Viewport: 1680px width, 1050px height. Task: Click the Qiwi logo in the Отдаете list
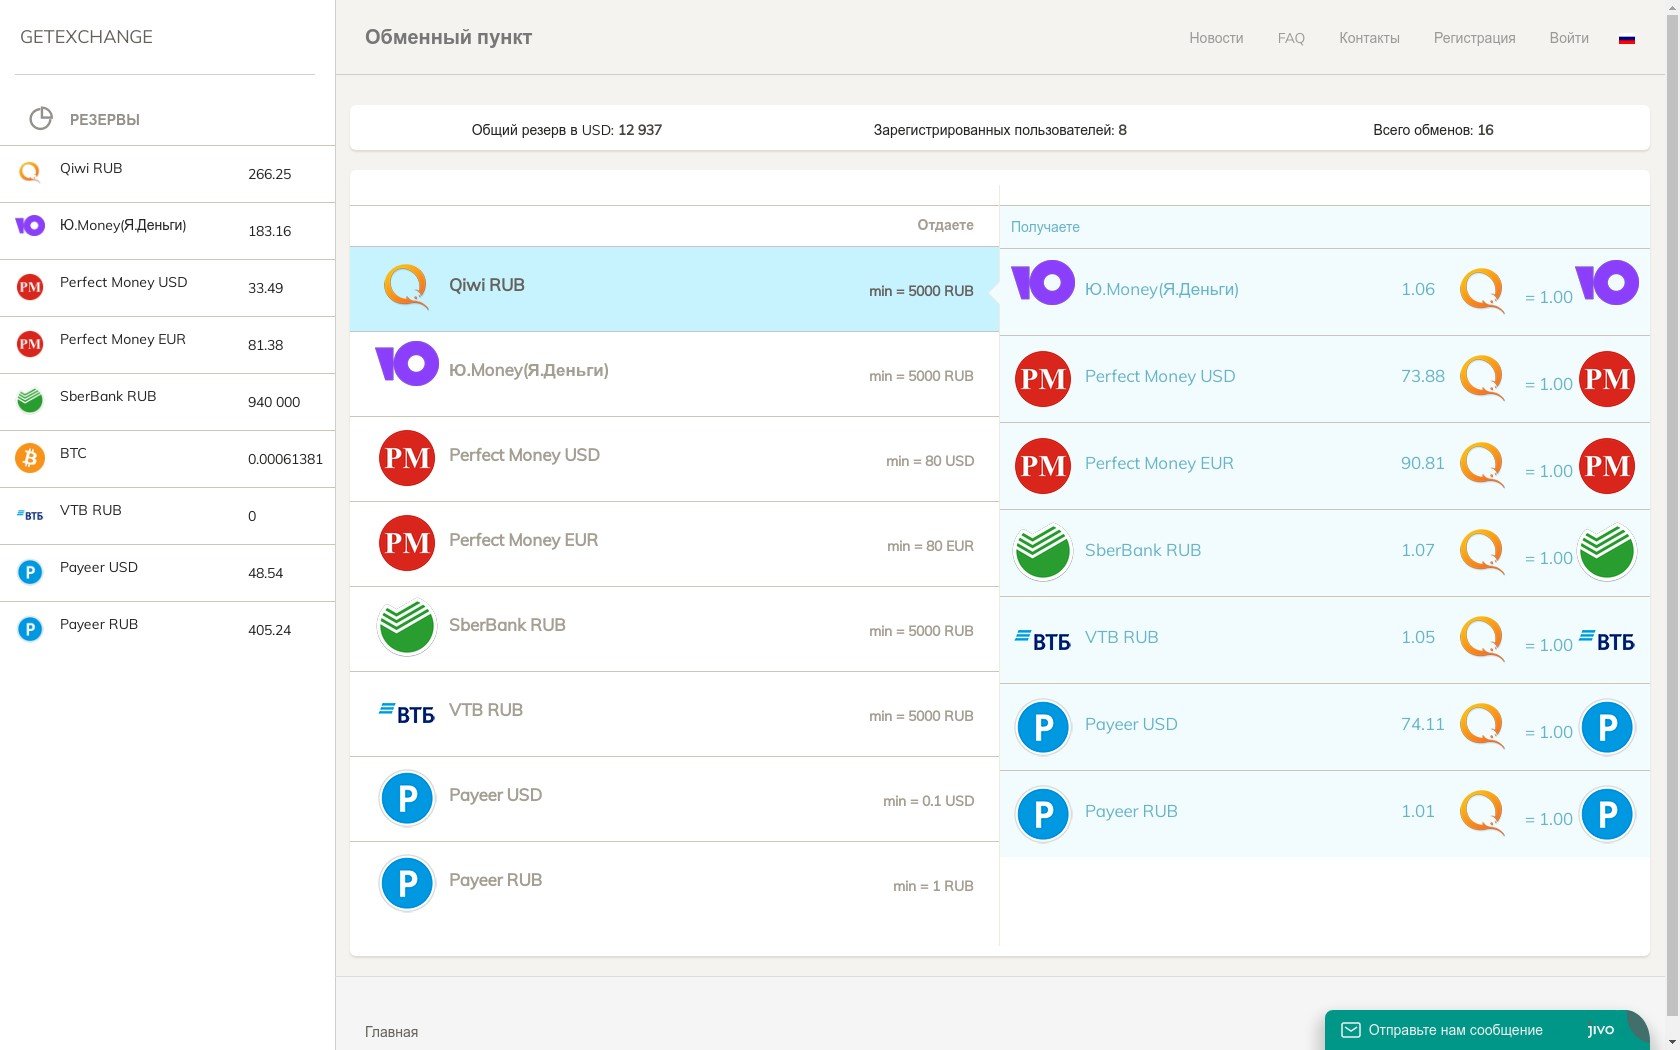click(x=406, y=287)
